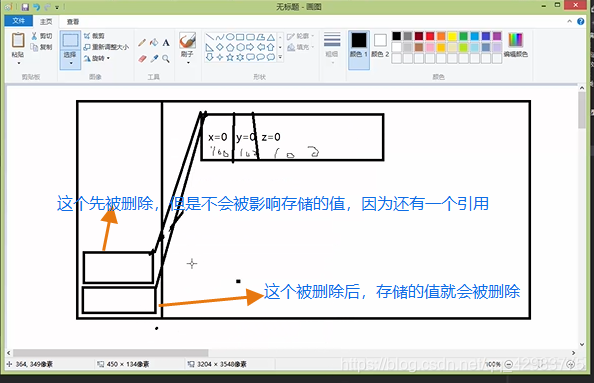
Task: Select the Right triangle shape
Action: [x=209, y=47]
